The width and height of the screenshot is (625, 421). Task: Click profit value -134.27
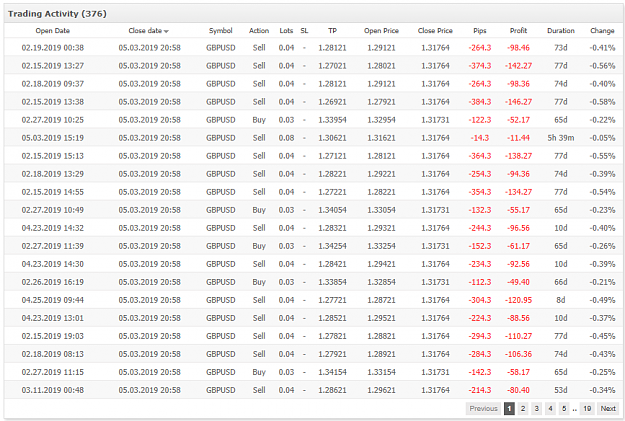point(518,192)
